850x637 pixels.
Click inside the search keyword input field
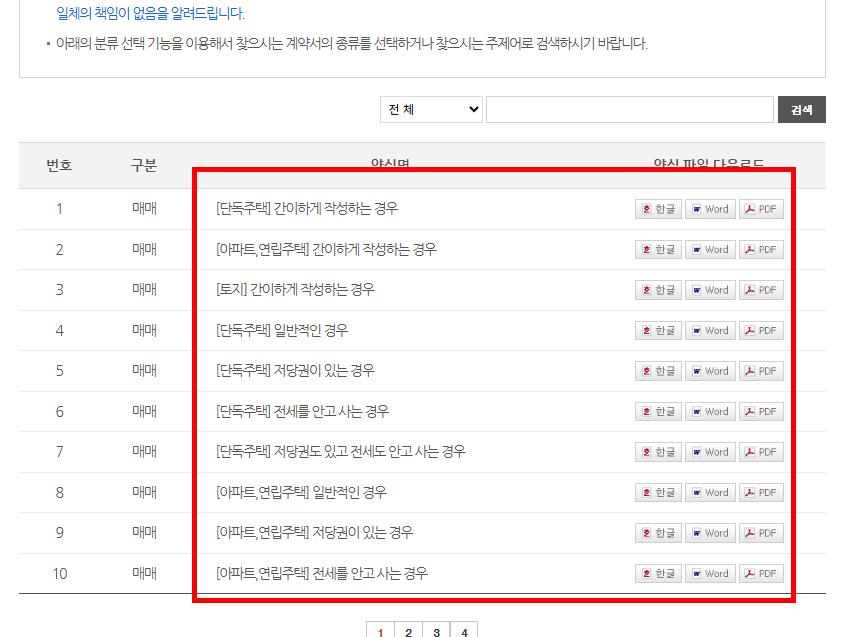point(628,108)
